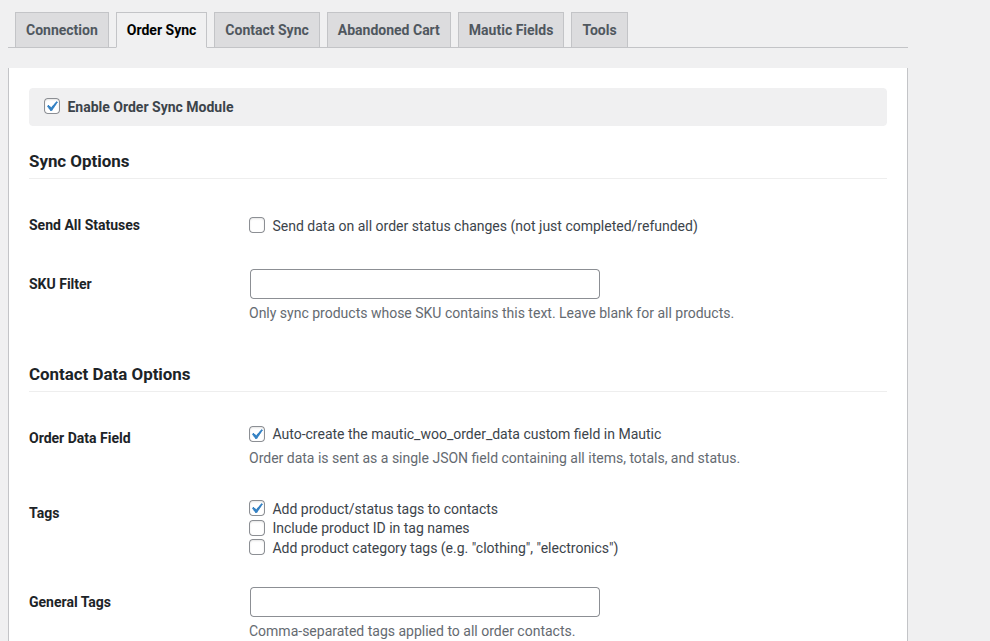This screenshot has height=641, width=990.
Task: Open the Contact Sync tab
Action: pos(267,30)
